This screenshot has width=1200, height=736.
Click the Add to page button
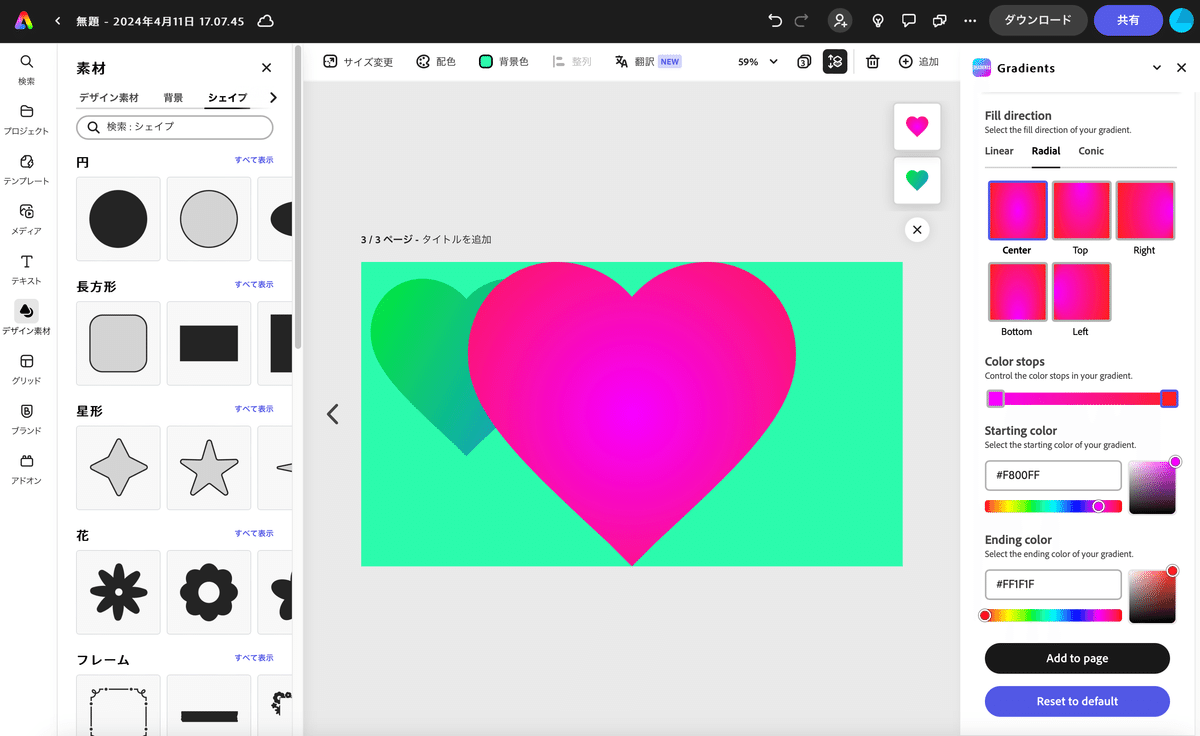click(x=1077, y=658)
